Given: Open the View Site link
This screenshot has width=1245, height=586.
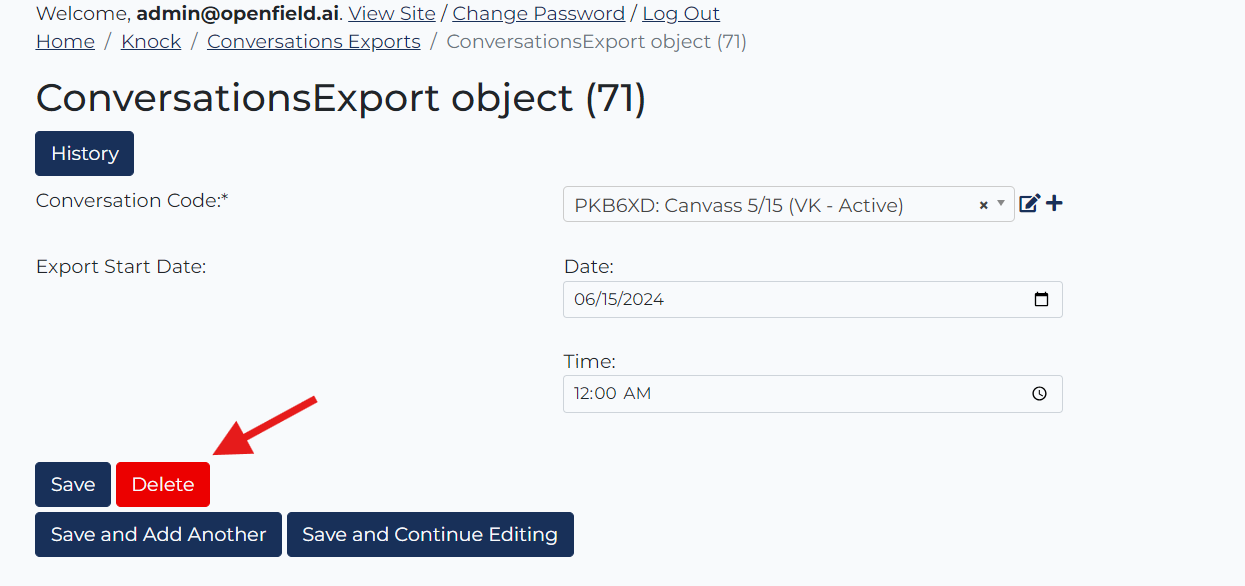Looking at the screenshot, I should coord(392,14).
